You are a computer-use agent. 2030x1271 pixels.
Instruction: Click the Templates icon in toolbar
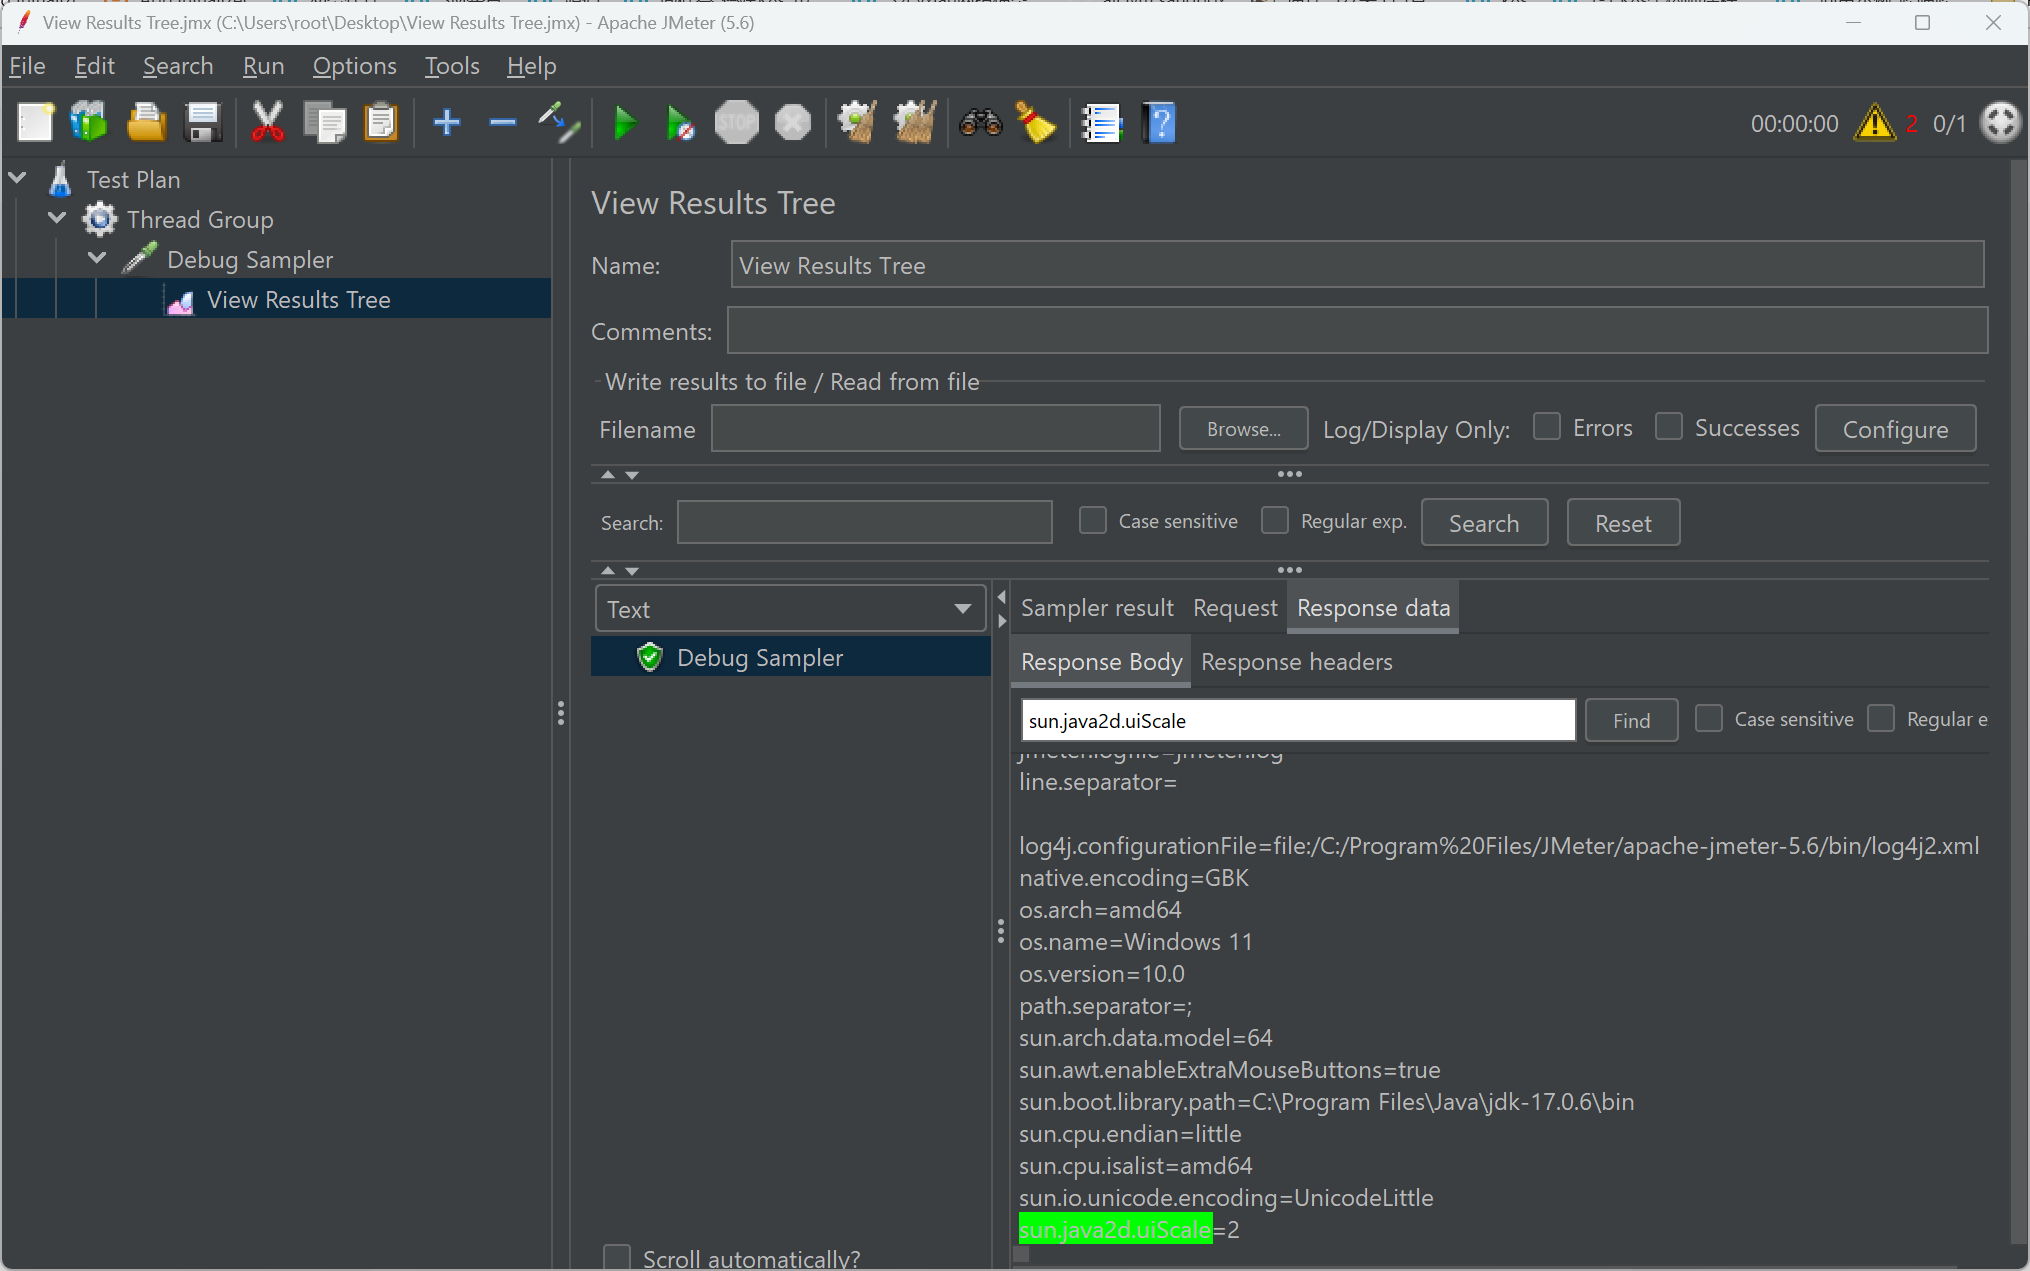coord(89,123)
